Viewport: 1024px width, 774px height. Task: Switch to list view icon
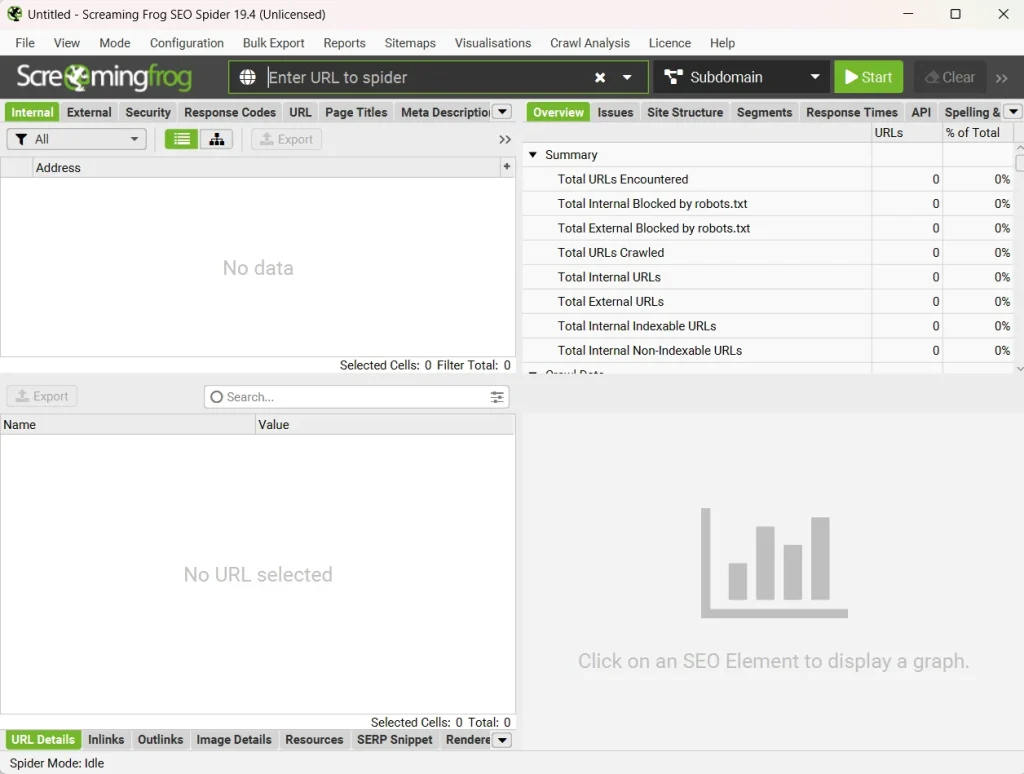[x=182, y=139]
